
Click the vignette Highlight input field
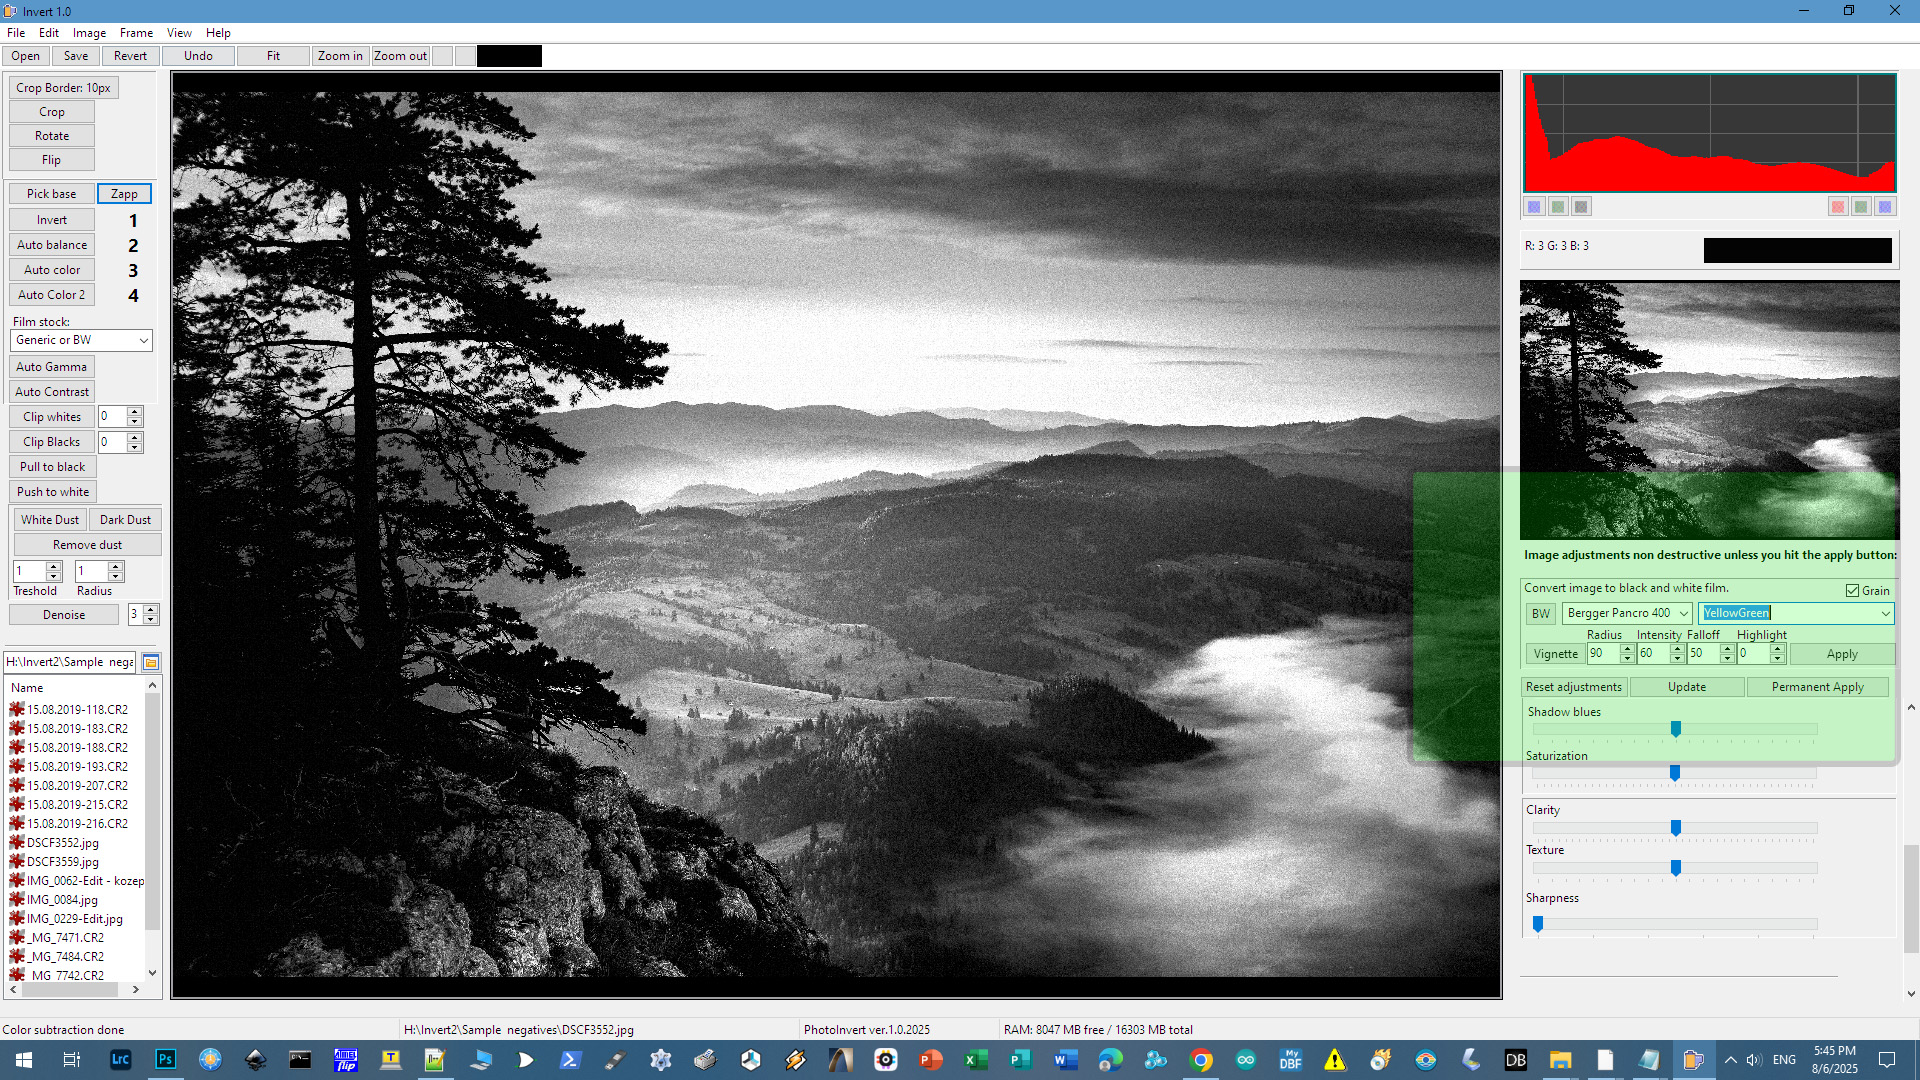[1753, 654]
